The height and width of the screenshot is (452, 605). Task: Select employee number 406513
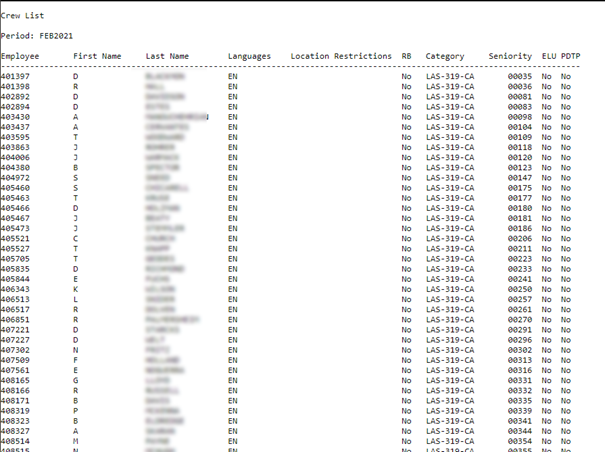[x=15, y=299]
